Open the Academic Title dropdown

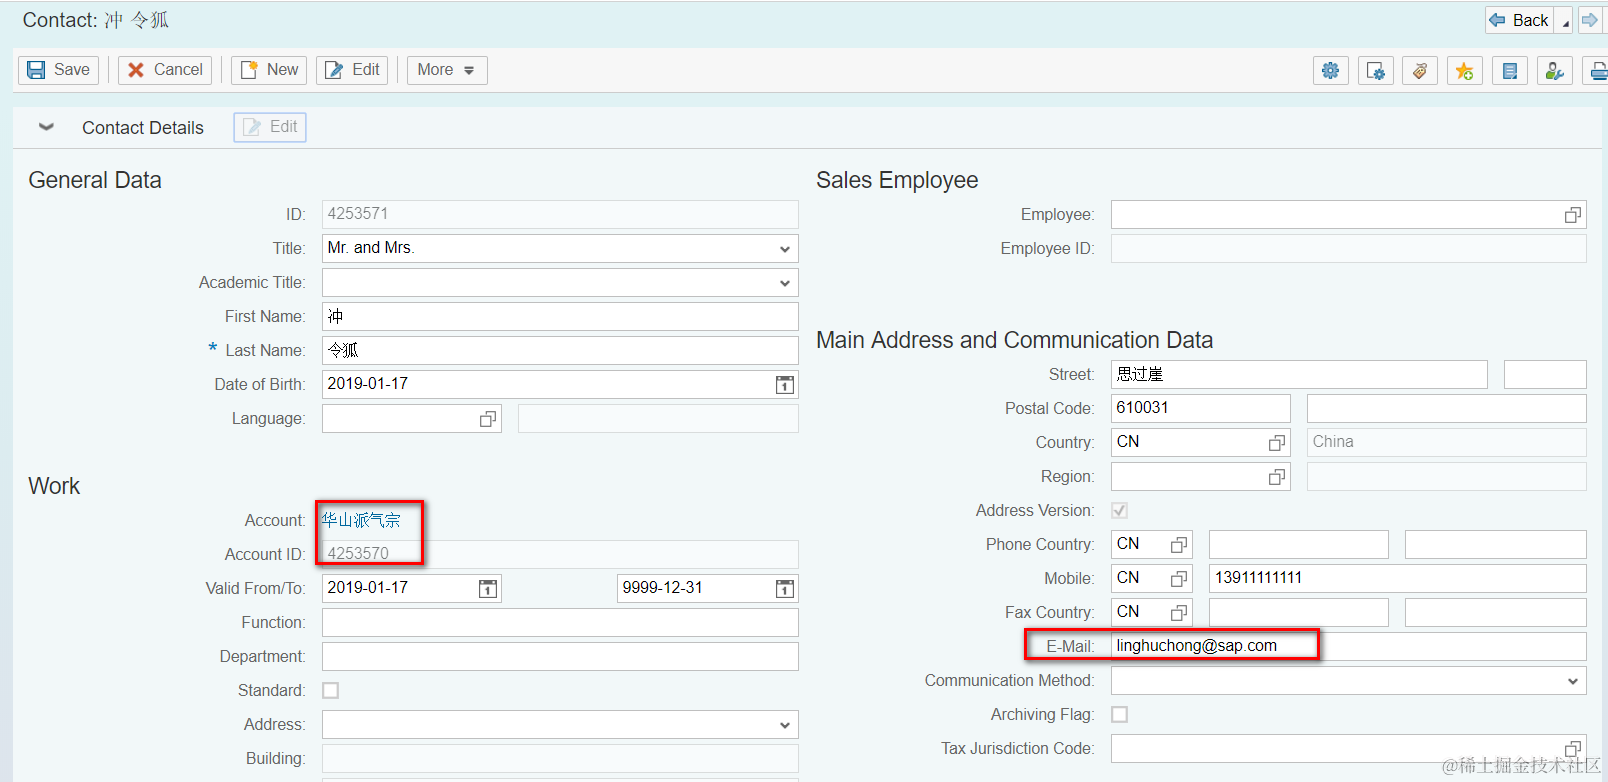pyautogui.click(x=785, y=283)
